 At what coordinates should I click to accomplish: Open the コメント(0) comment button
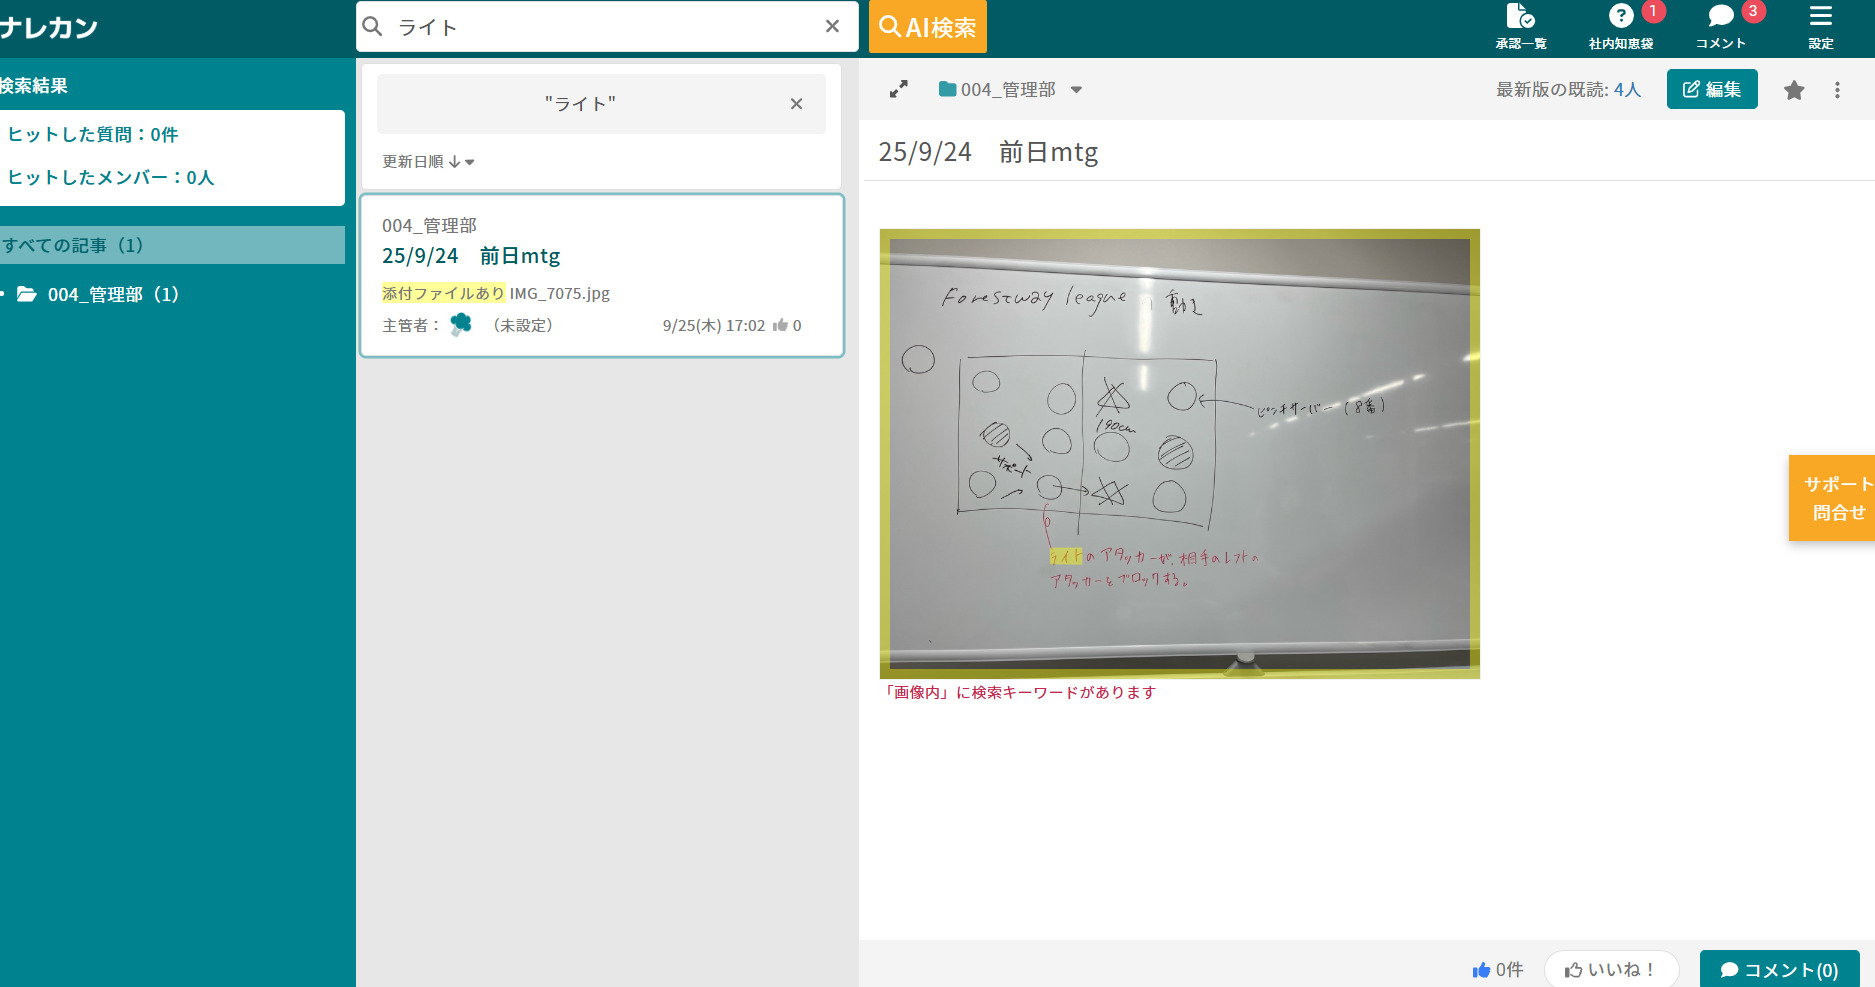[1779, 969]
